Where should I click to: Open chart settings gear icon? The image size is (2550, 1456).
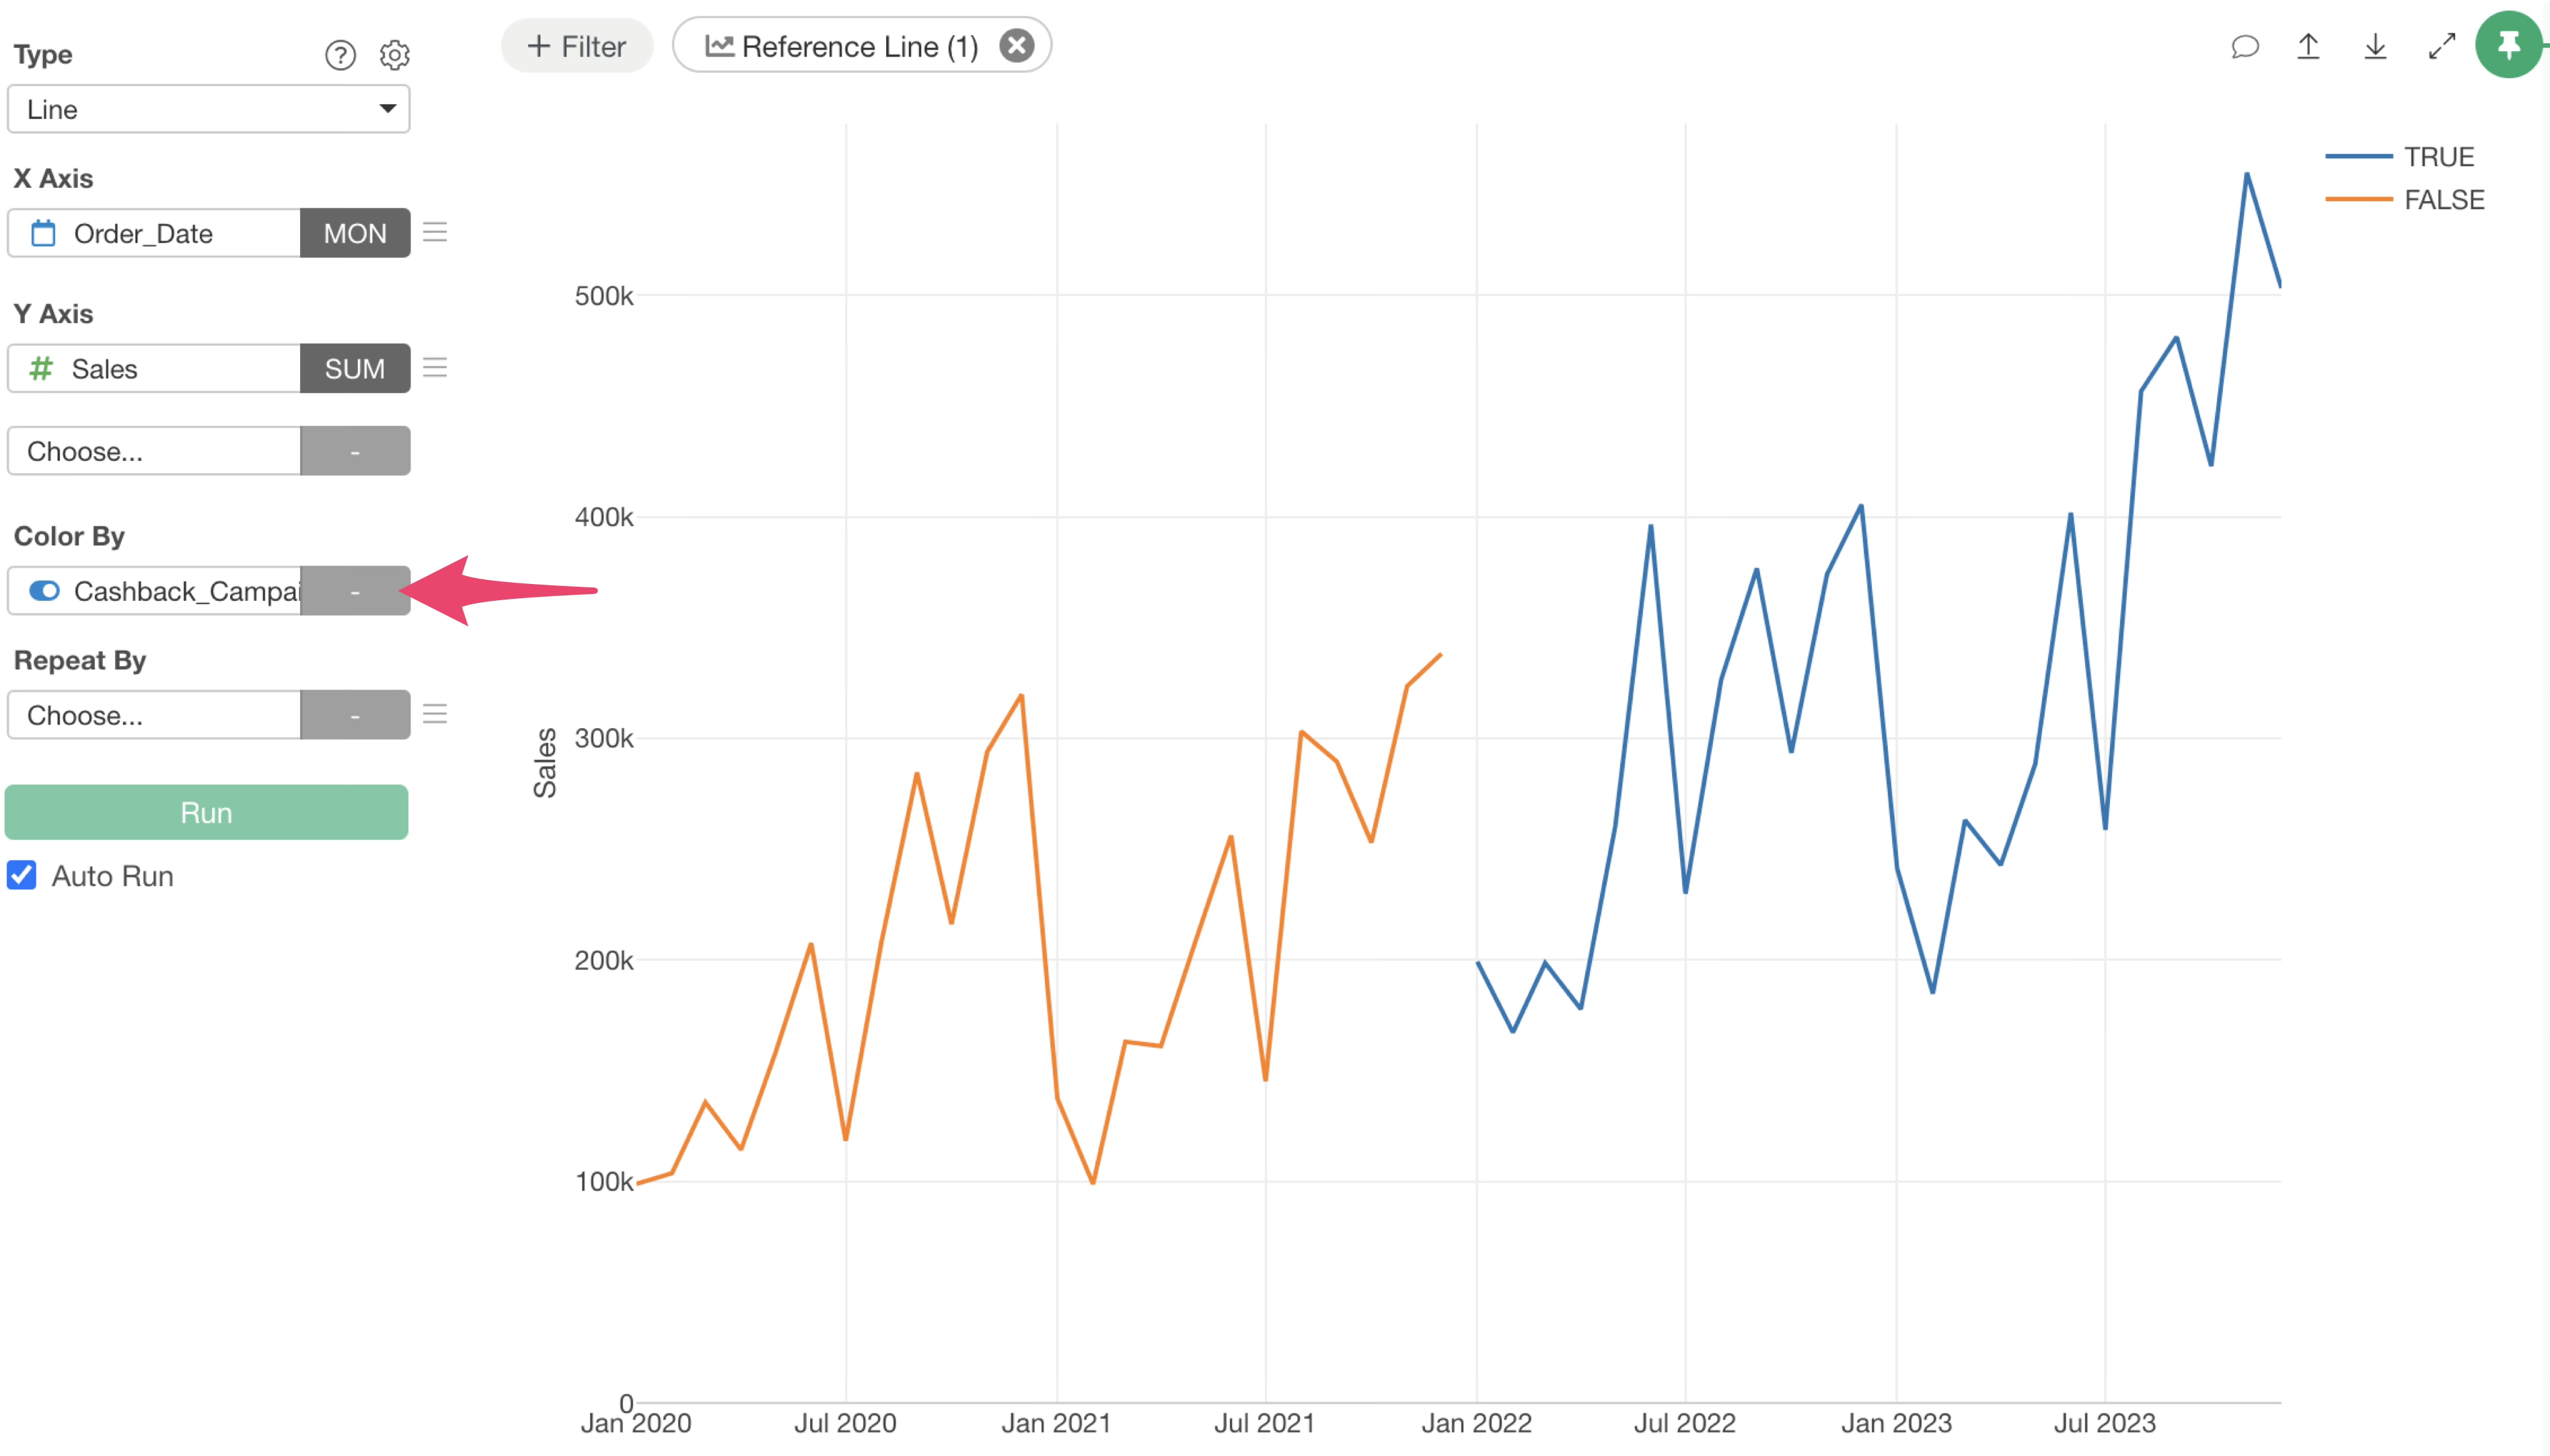pos(395,55)
